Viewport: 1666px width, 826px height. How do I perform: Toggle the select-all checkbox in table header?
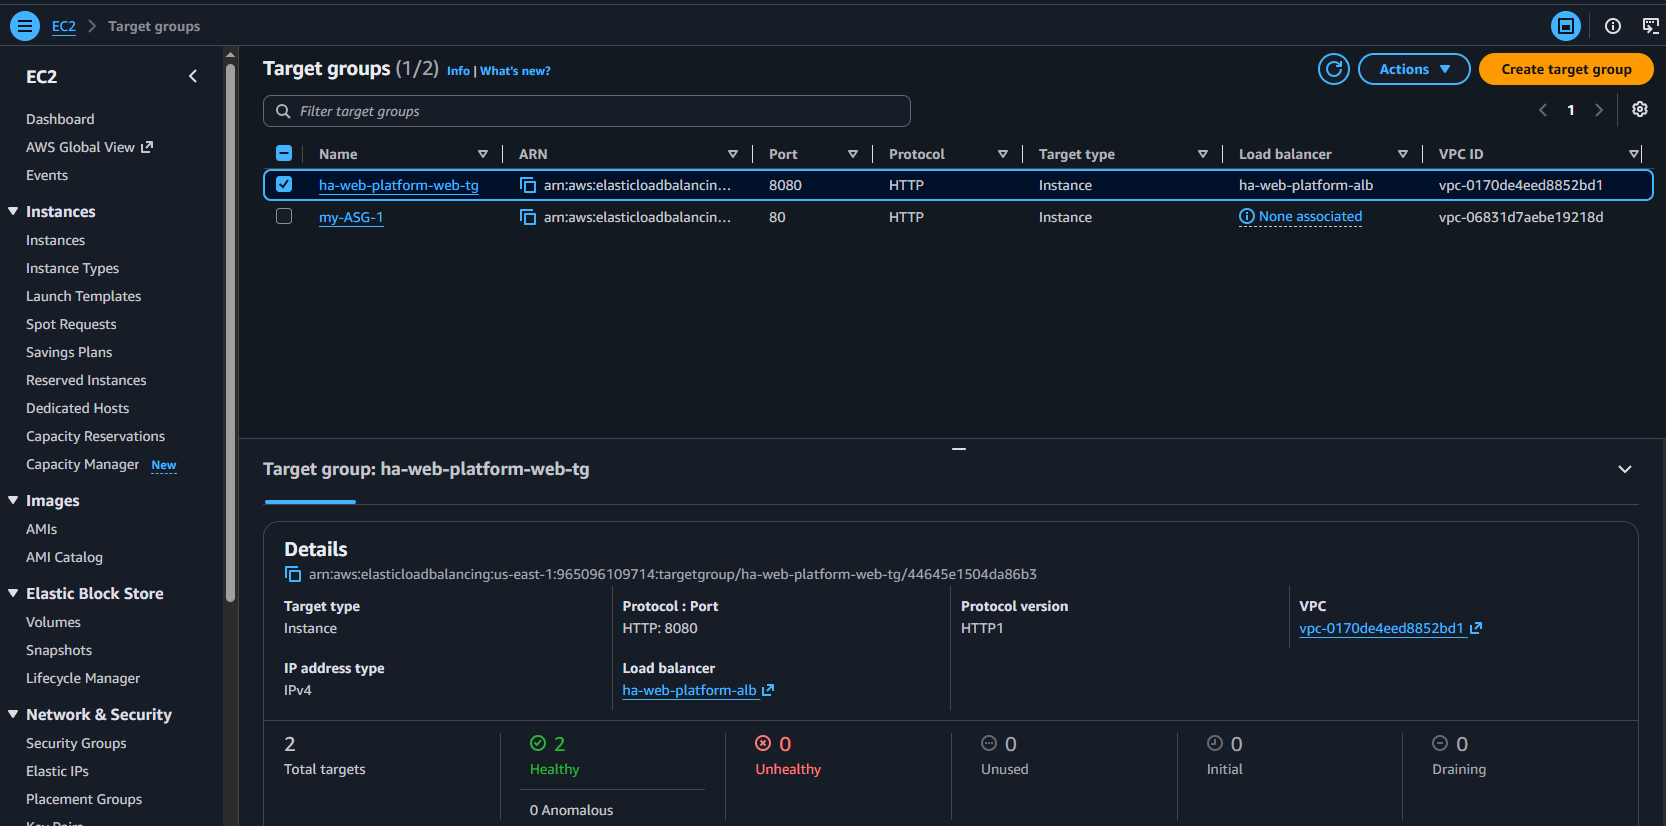pos(284,153)
